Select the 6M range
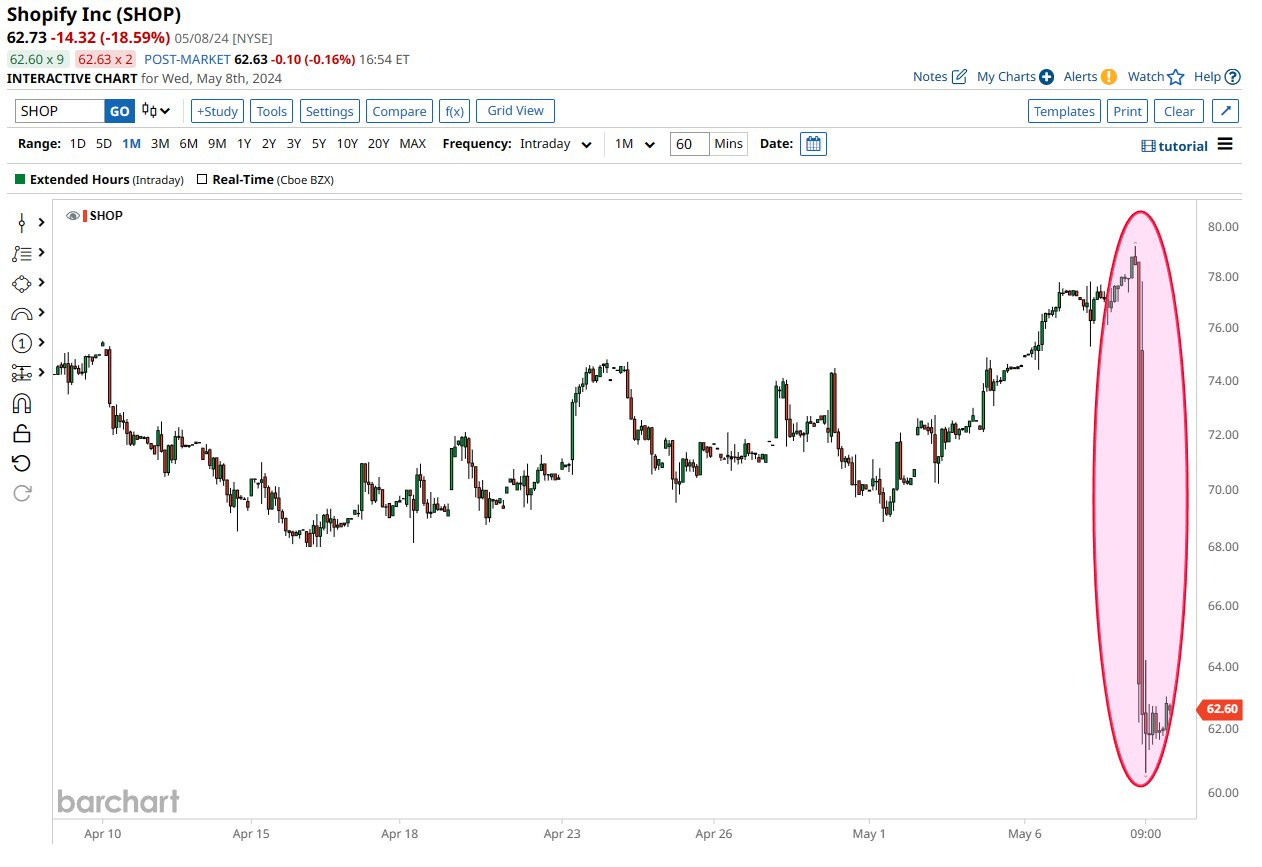The width and height of the screenshot is (1262, 867). pyautogui.click(x=189, y=144)
